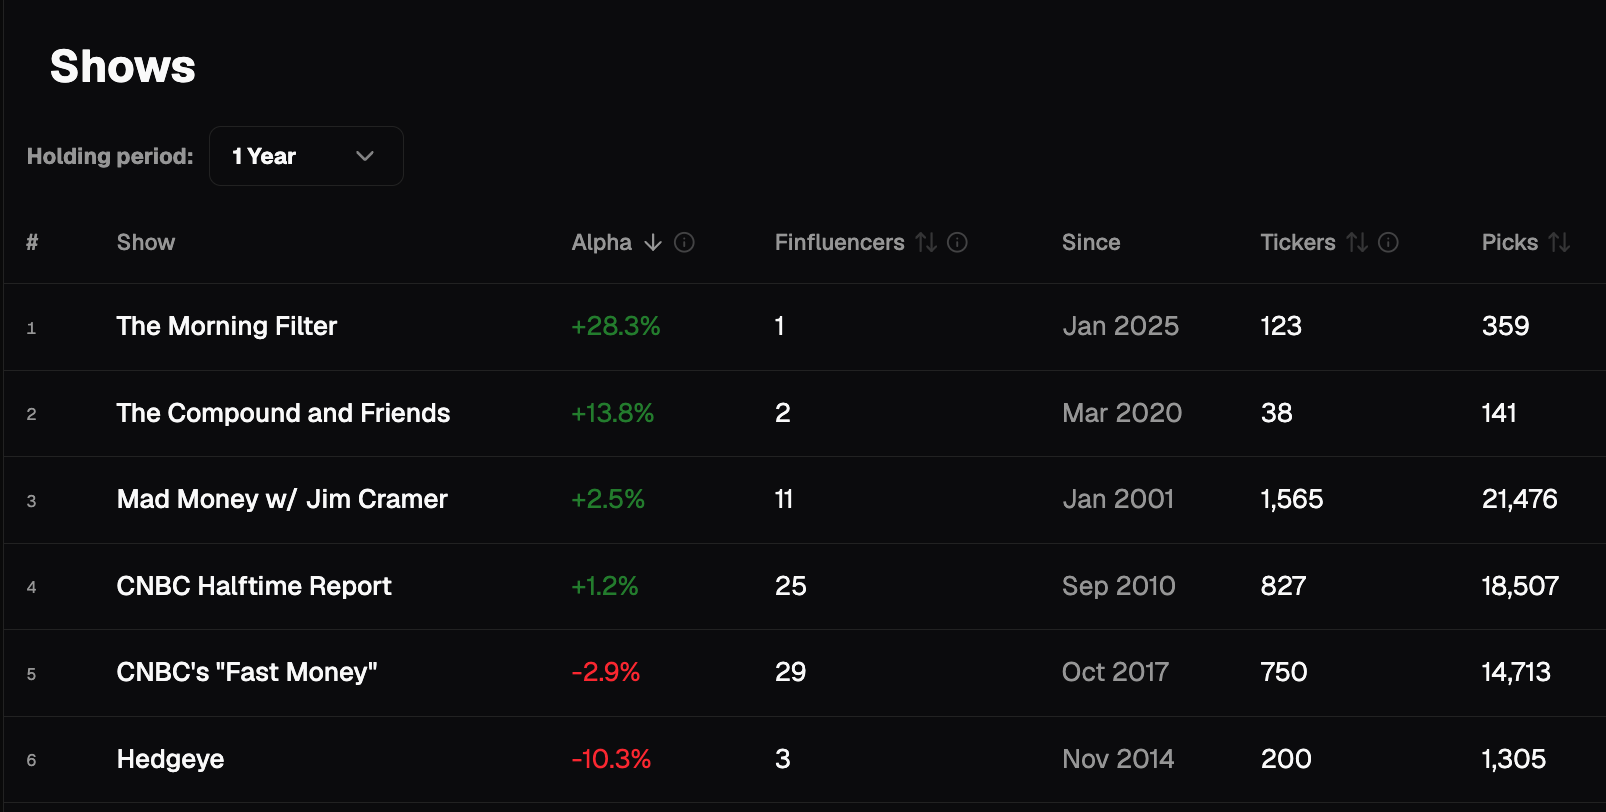Click the 1,305 picks value
The width and height of the screenshot is (1606, 812).
[1513, 759]
